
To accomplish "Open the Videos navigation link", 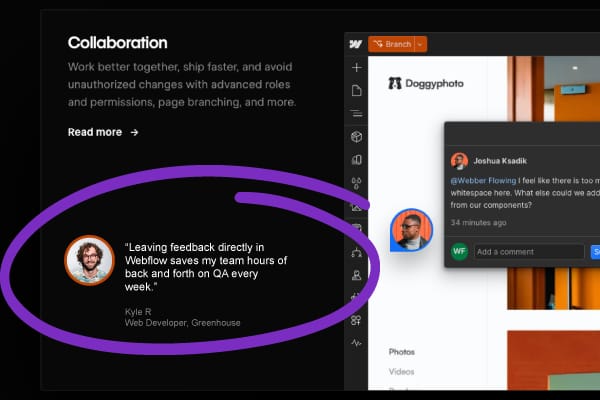I will [x=401, y=371].
